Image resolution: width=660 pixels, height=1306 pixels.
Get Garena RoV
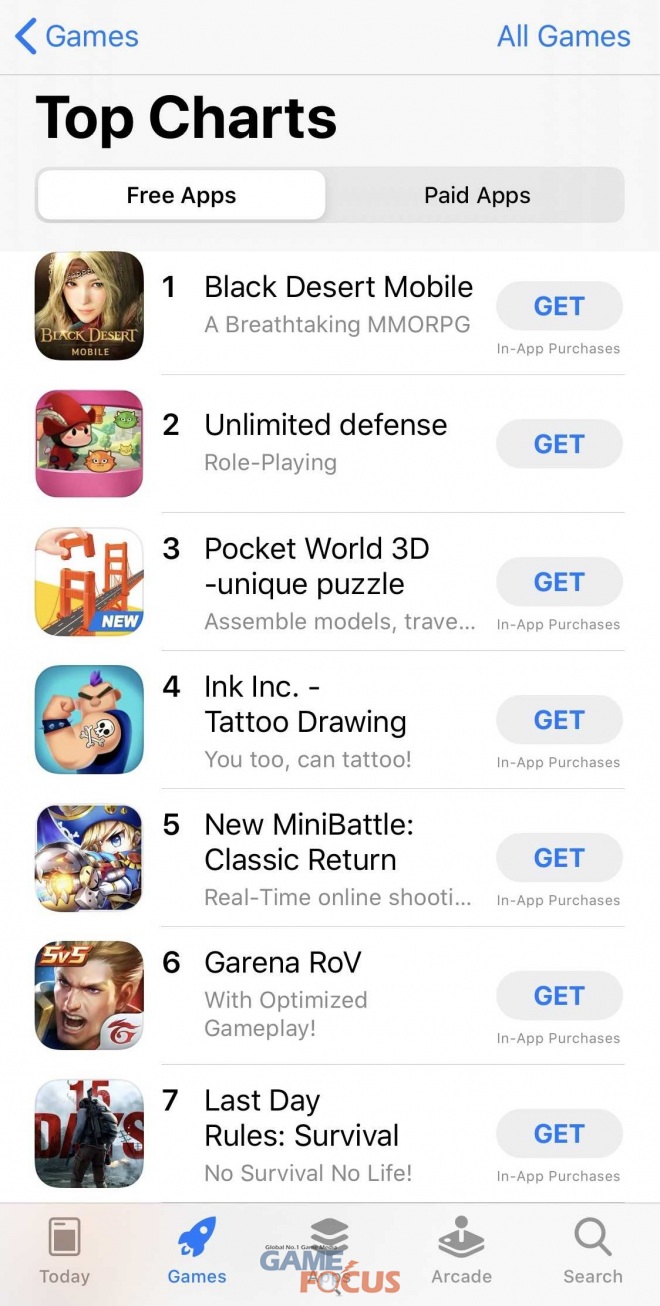click(x=559, y=996)
